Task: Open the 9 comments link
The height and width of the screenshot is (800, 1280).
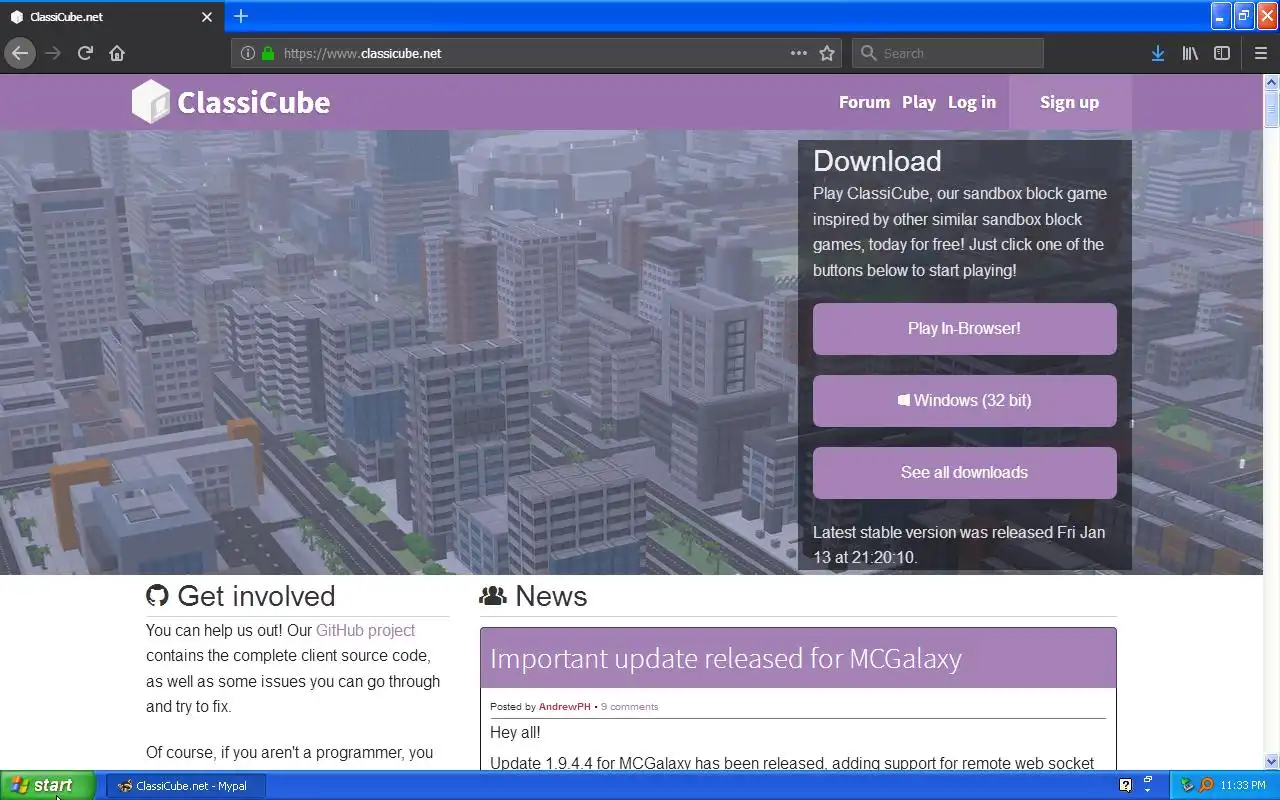Action: pos(630,706)
